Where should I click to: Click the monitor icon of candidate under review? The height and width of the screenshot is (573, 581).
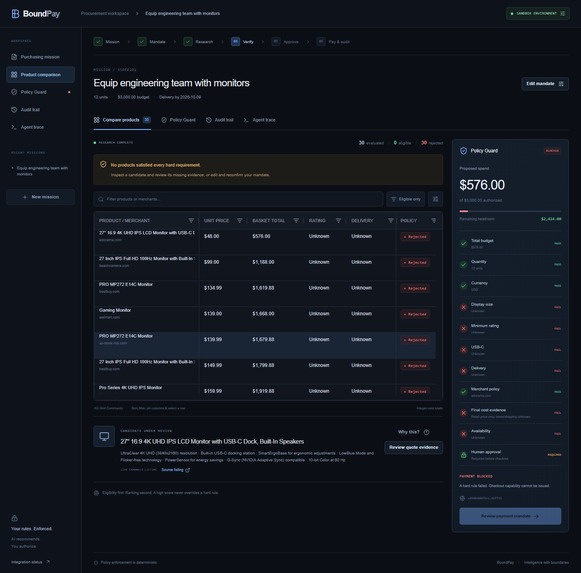[x=104, y=436]
